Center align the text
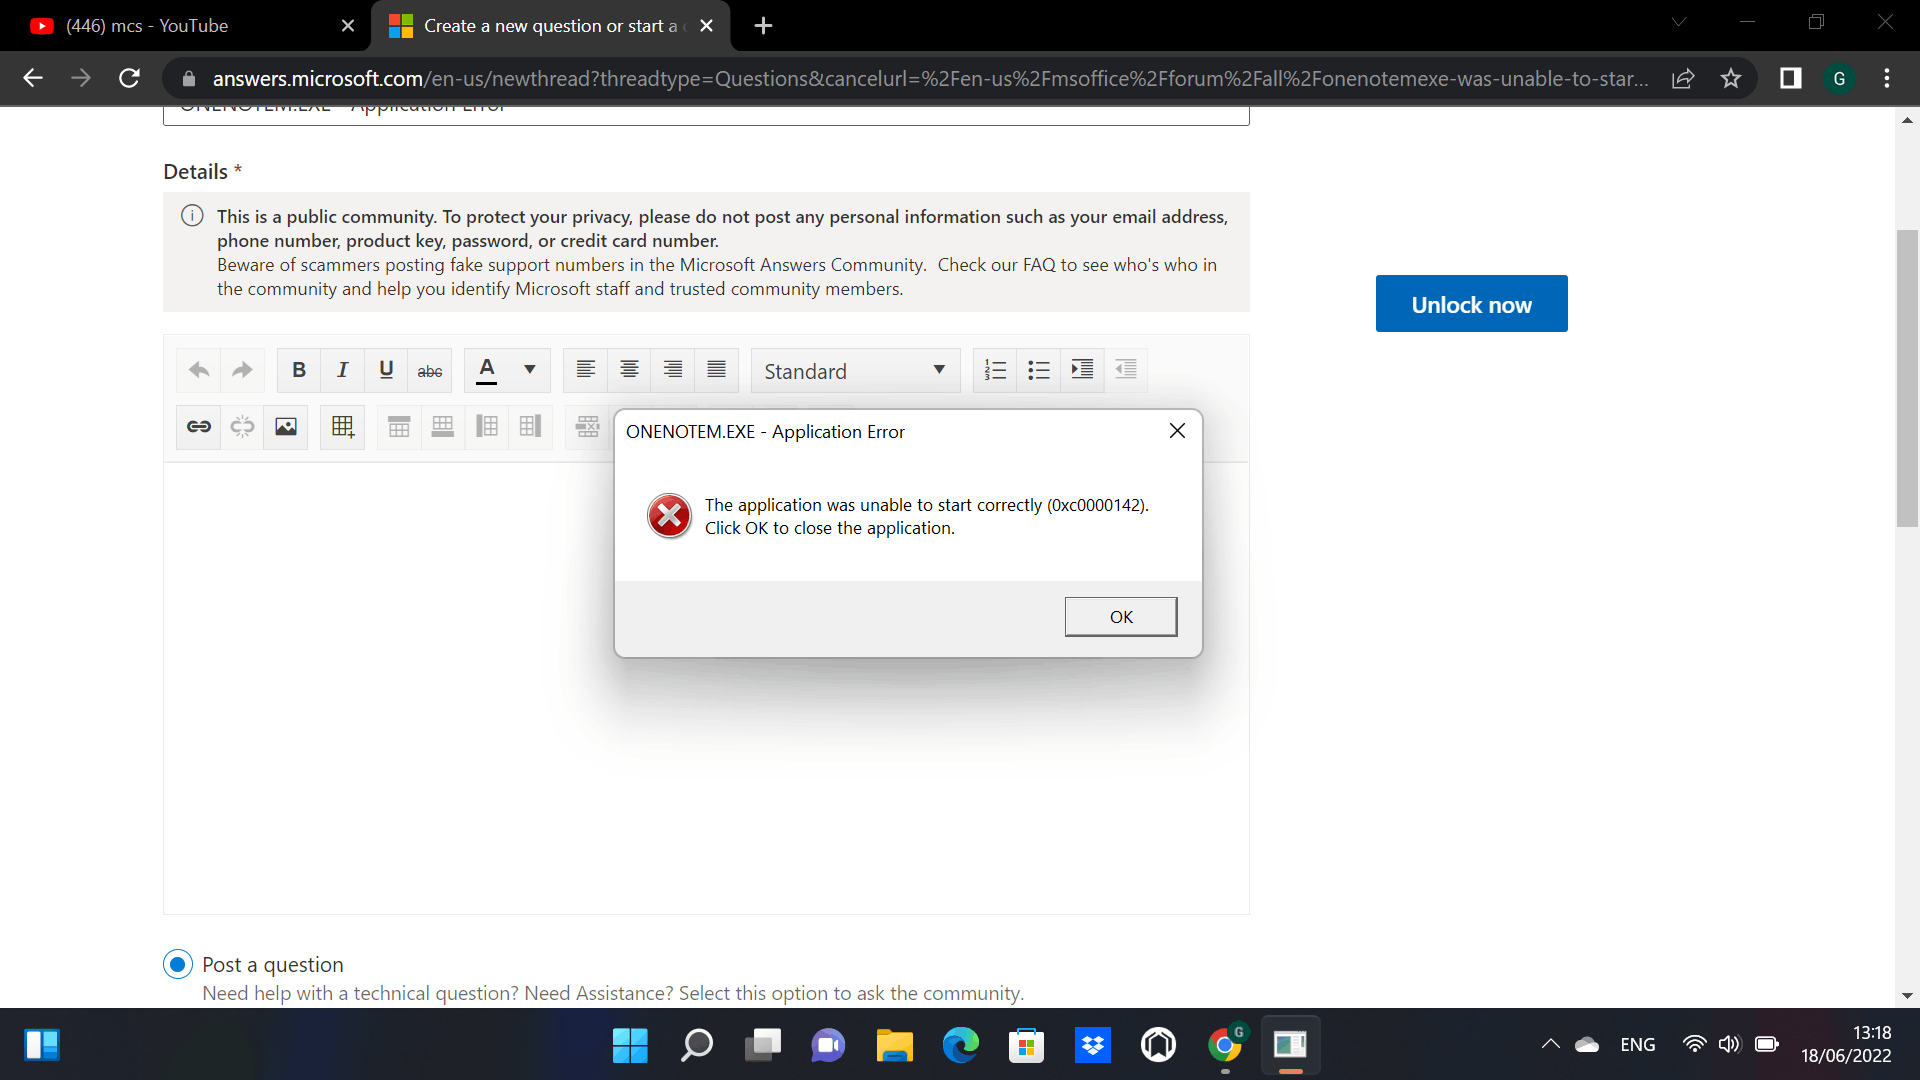1920x1080 pixels. click(x=629, y=370)
